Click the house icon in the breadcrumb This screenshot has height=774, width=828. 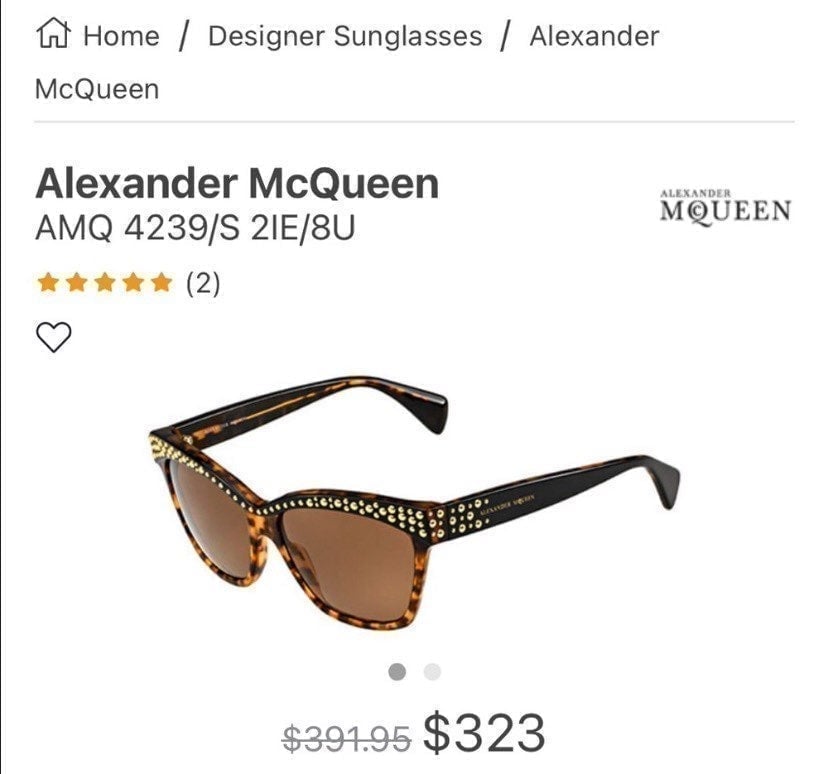[53, 33]
